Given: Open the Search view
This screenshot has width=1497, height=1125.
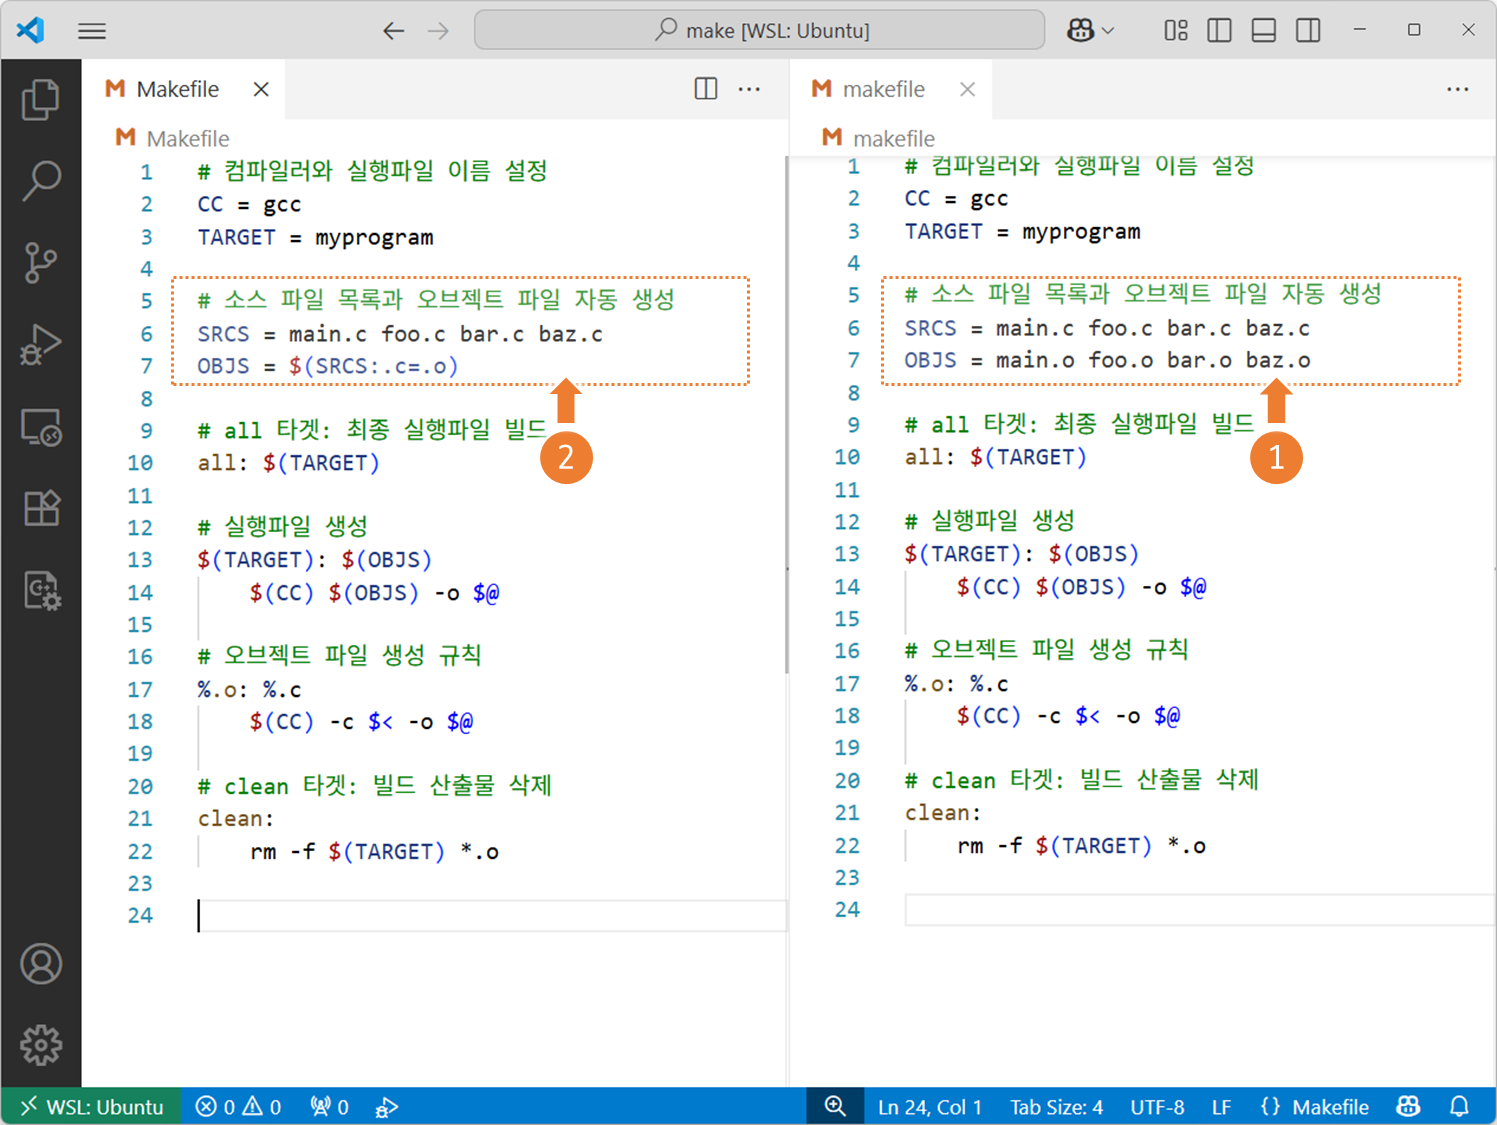Looking at the screenshot, I should point(41,181).
